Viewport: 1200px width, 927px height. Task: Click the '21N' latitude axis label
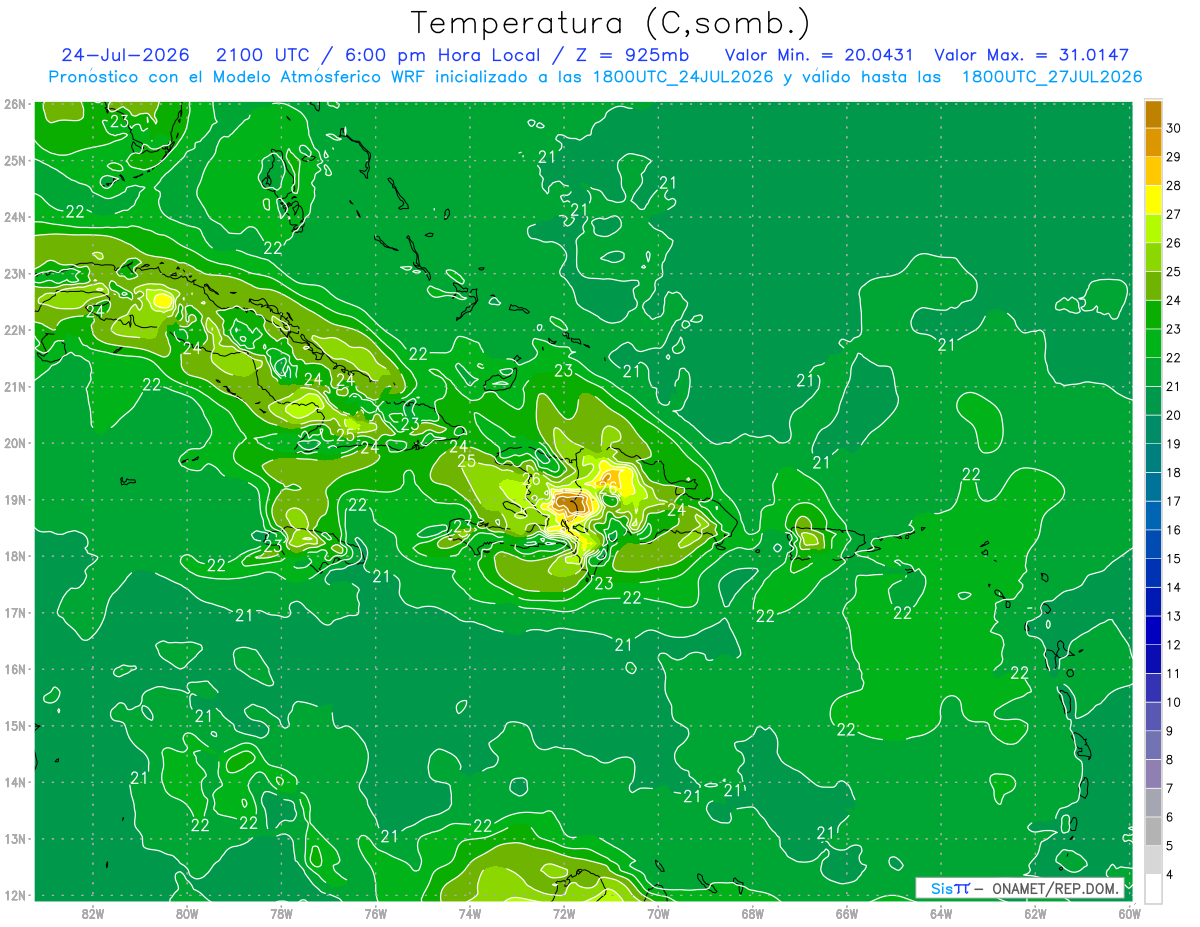pos(15,387)
